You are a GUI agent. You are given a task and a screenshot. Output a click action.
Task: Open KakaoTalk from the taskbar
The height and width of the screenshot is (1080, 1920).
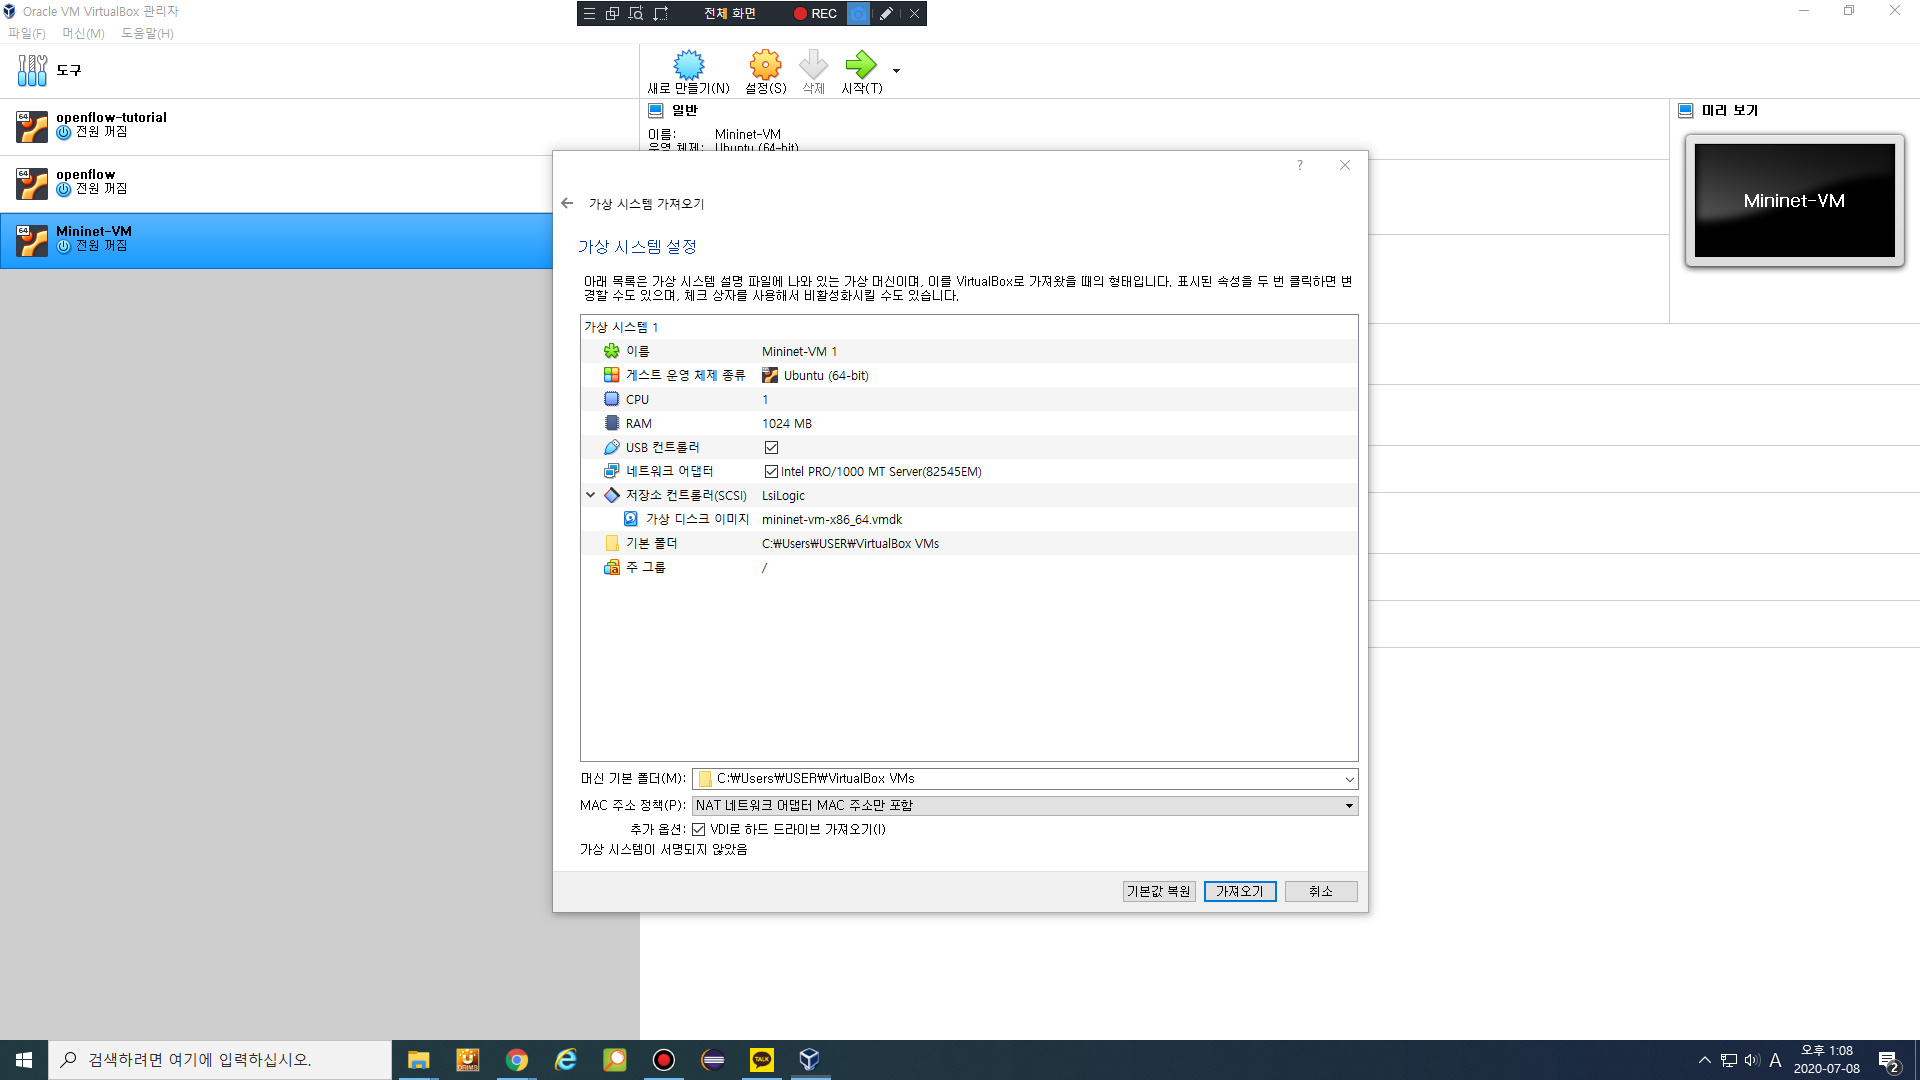coord(761,1060)
